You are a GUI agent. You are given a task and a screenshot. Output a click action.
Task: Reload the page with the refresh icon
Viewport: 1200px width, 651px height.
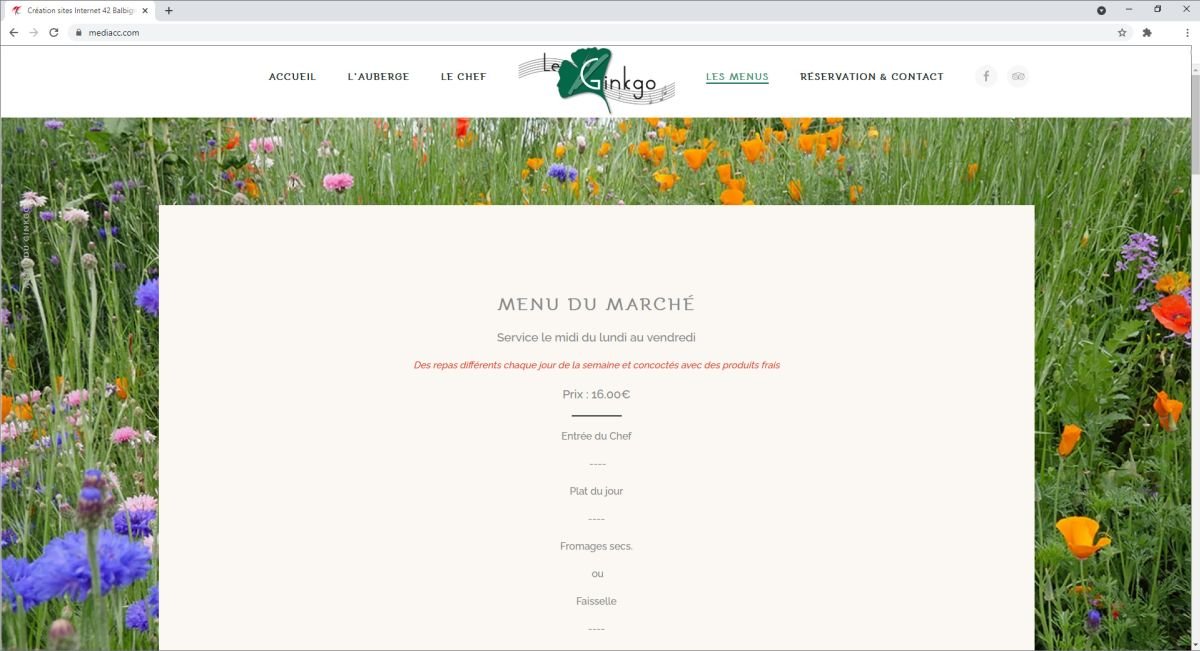pos(53,32)
